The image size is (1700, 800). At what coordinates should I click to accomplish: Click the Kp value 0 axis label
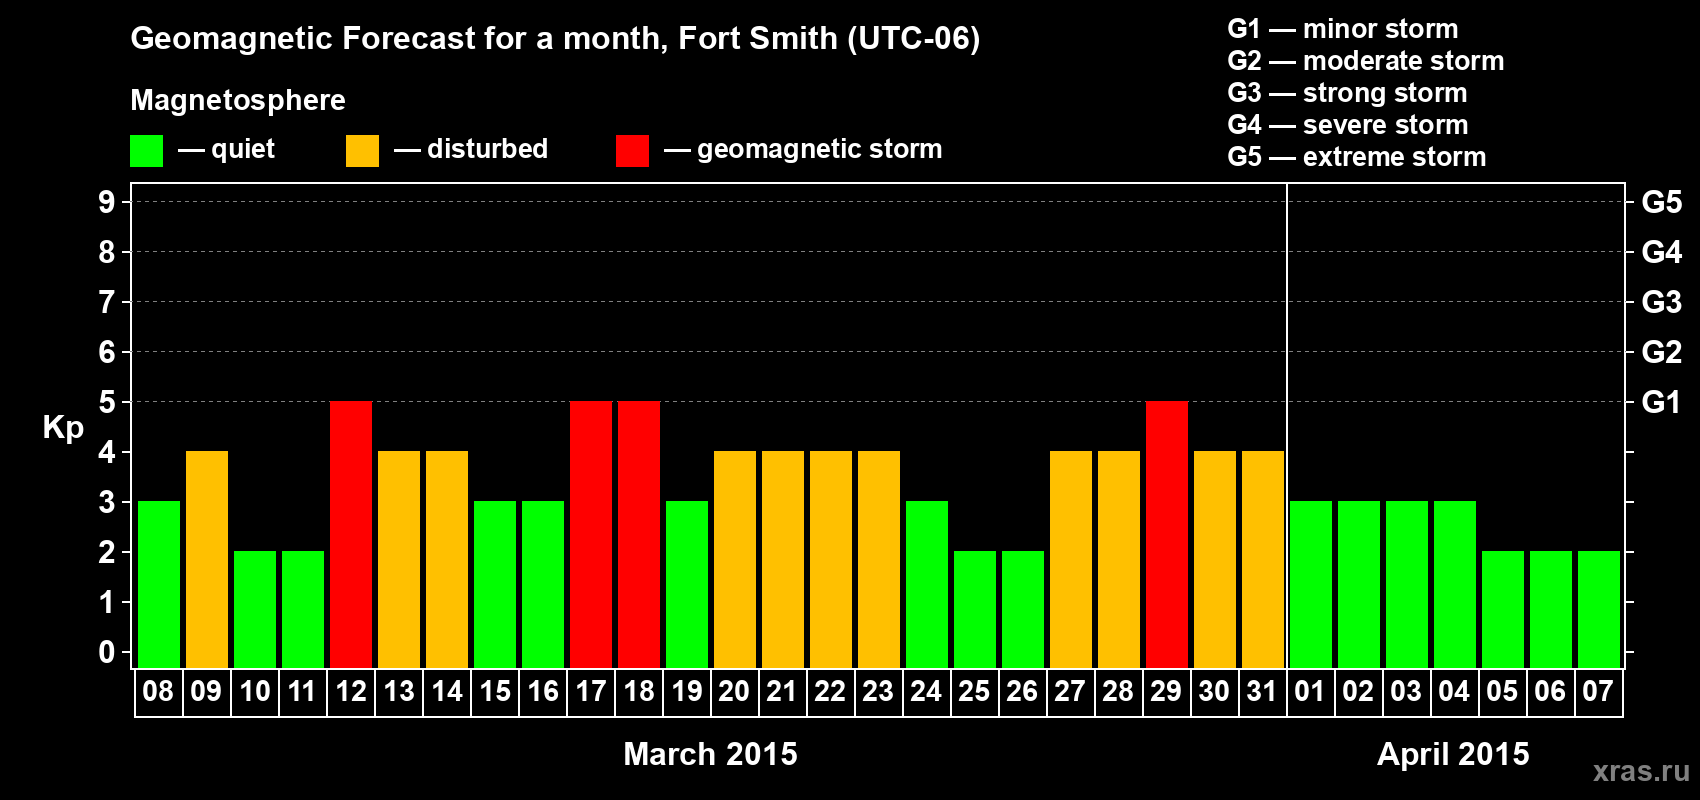(106, 652)
